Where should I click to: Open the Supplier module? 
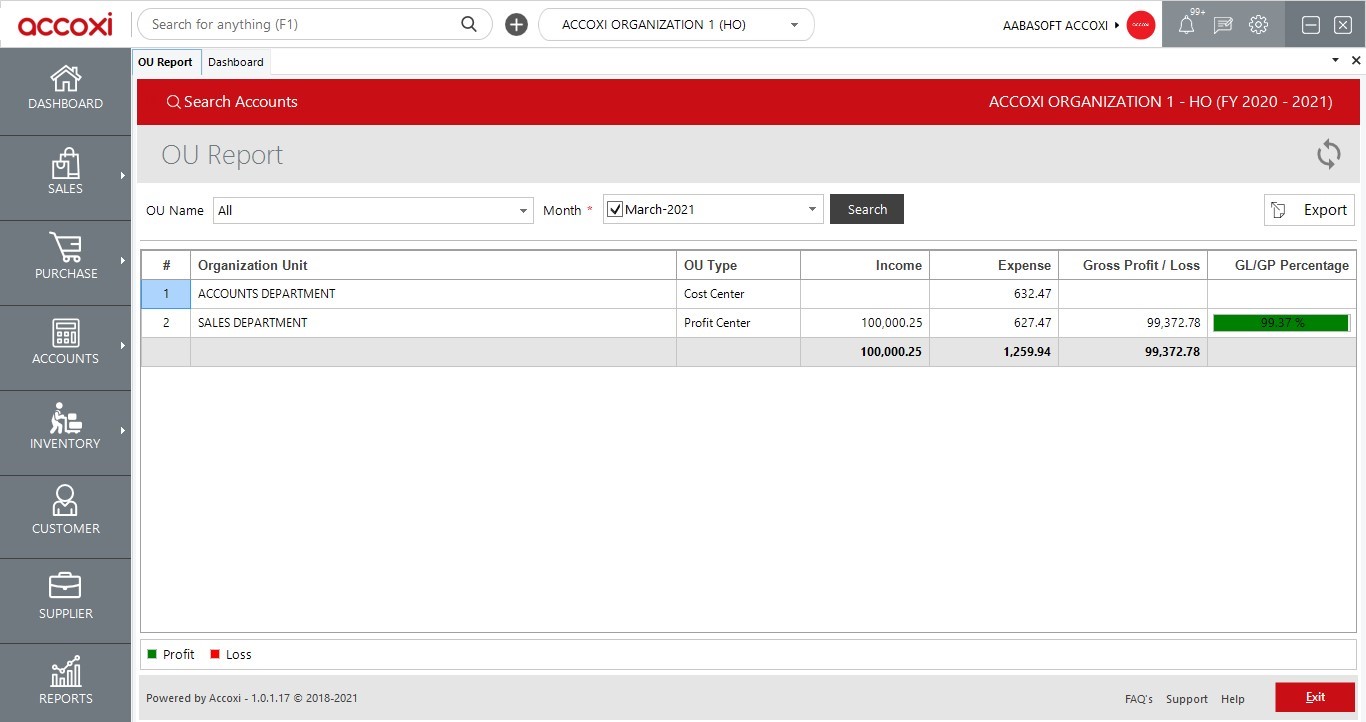pos(65,598)
